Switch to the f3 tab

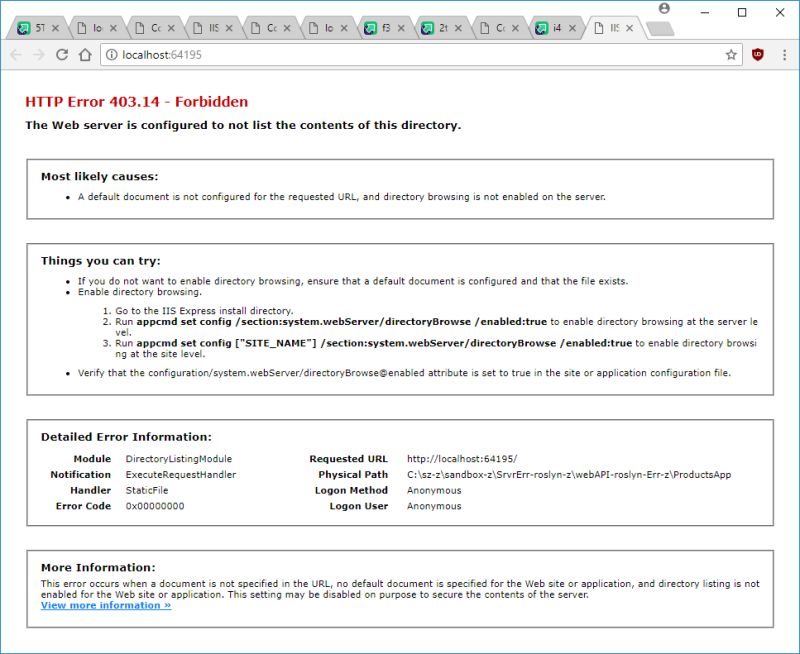pos(389,26)
